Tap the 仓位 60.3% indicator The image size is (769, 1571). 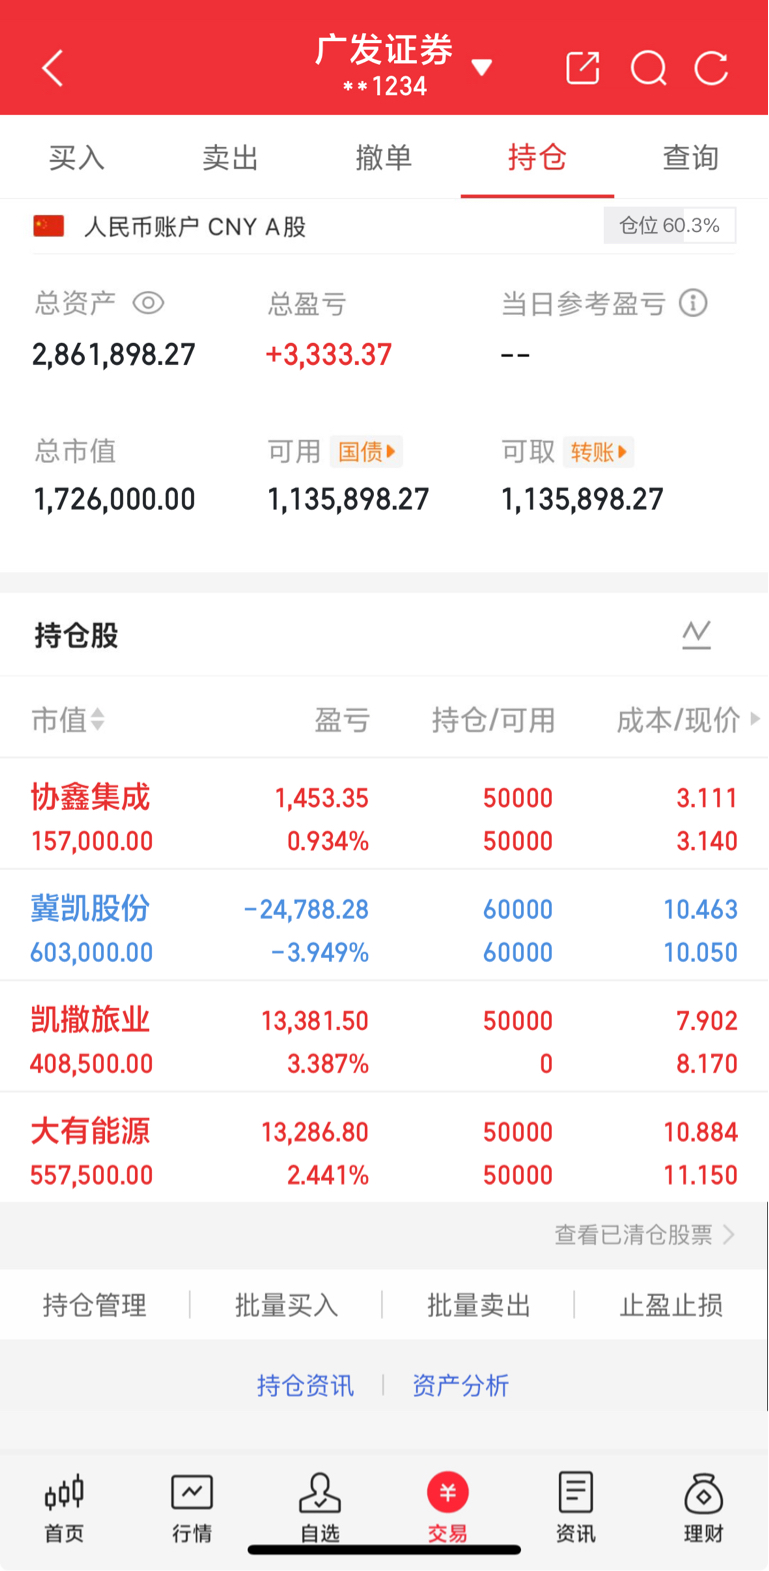tap(669, 226)
